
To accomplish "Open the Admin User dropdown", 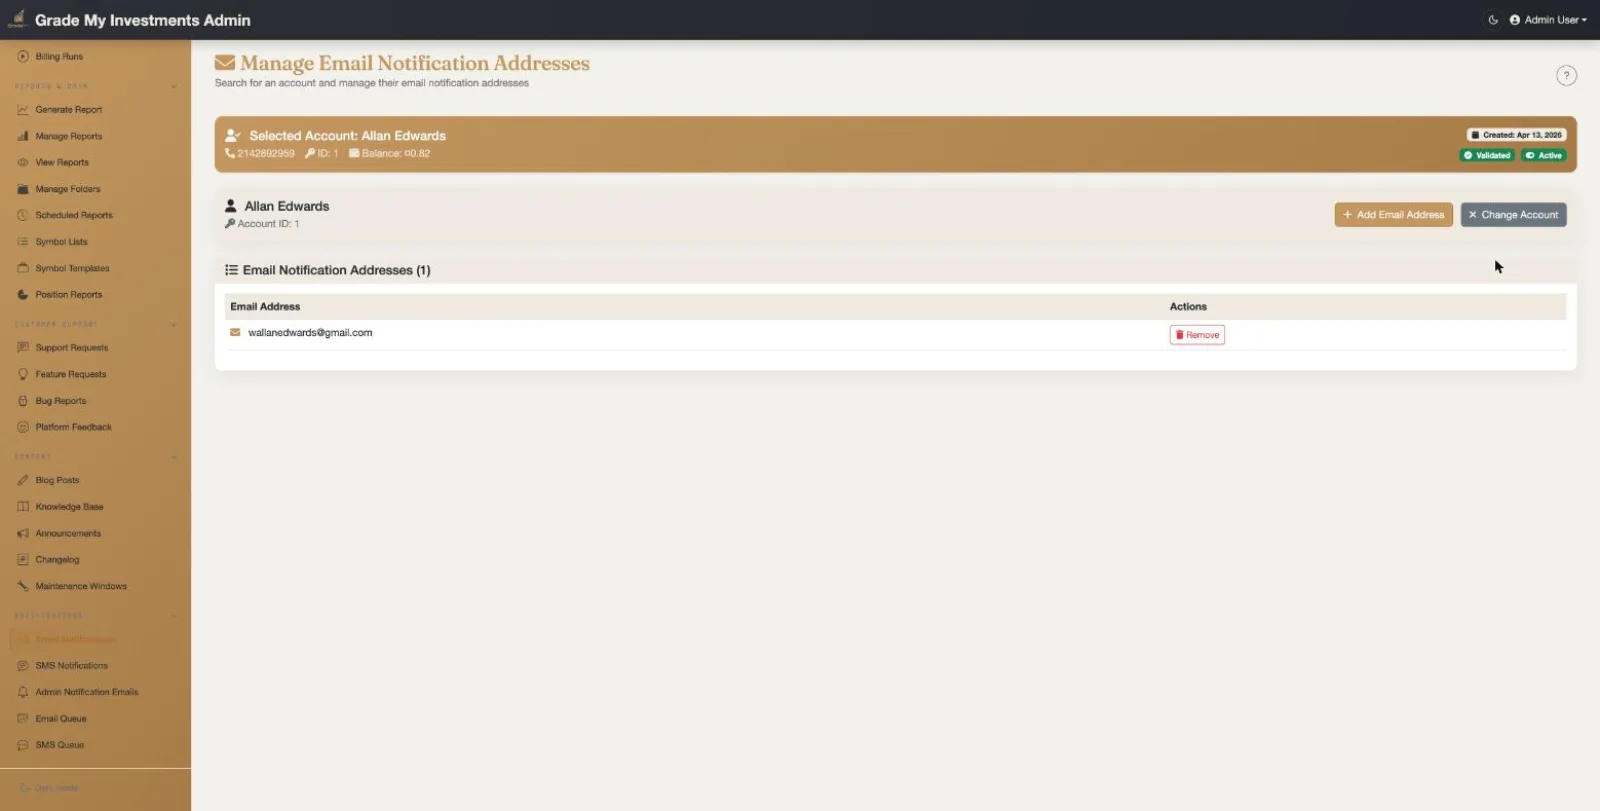I will click(1548, 20).
